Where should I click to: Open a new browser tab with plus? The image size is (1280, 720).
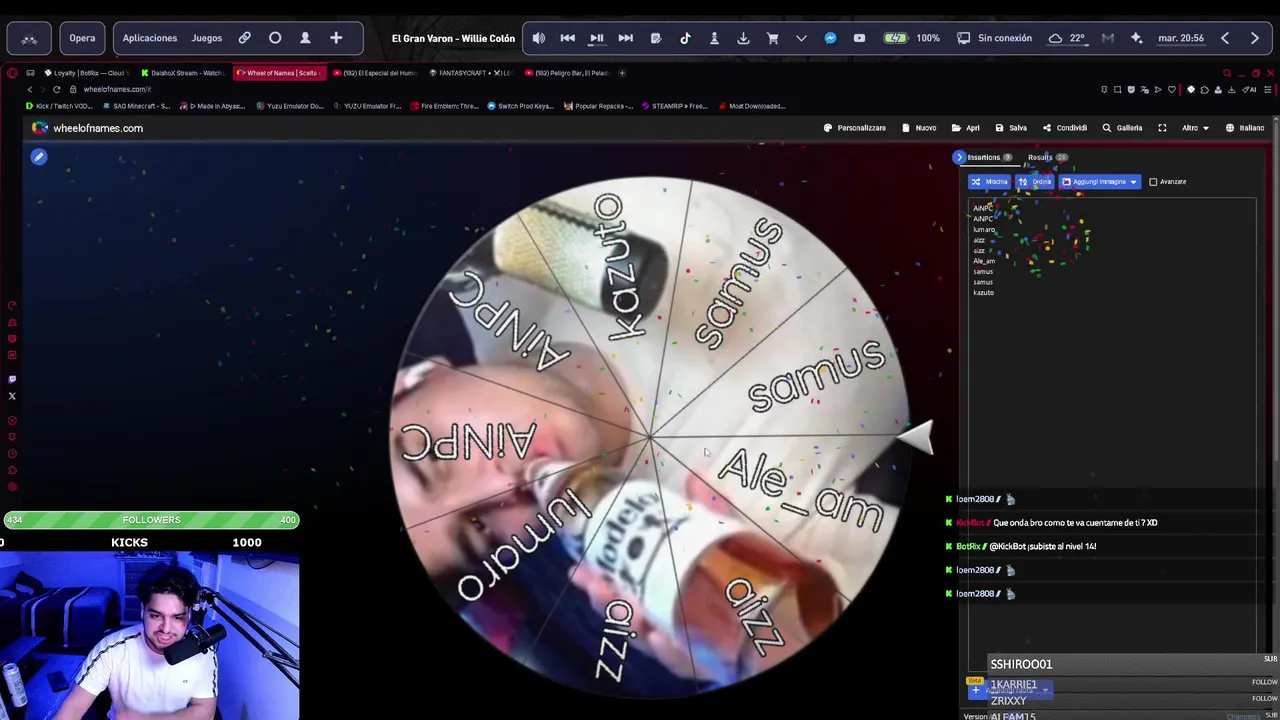tap(622, 73)
